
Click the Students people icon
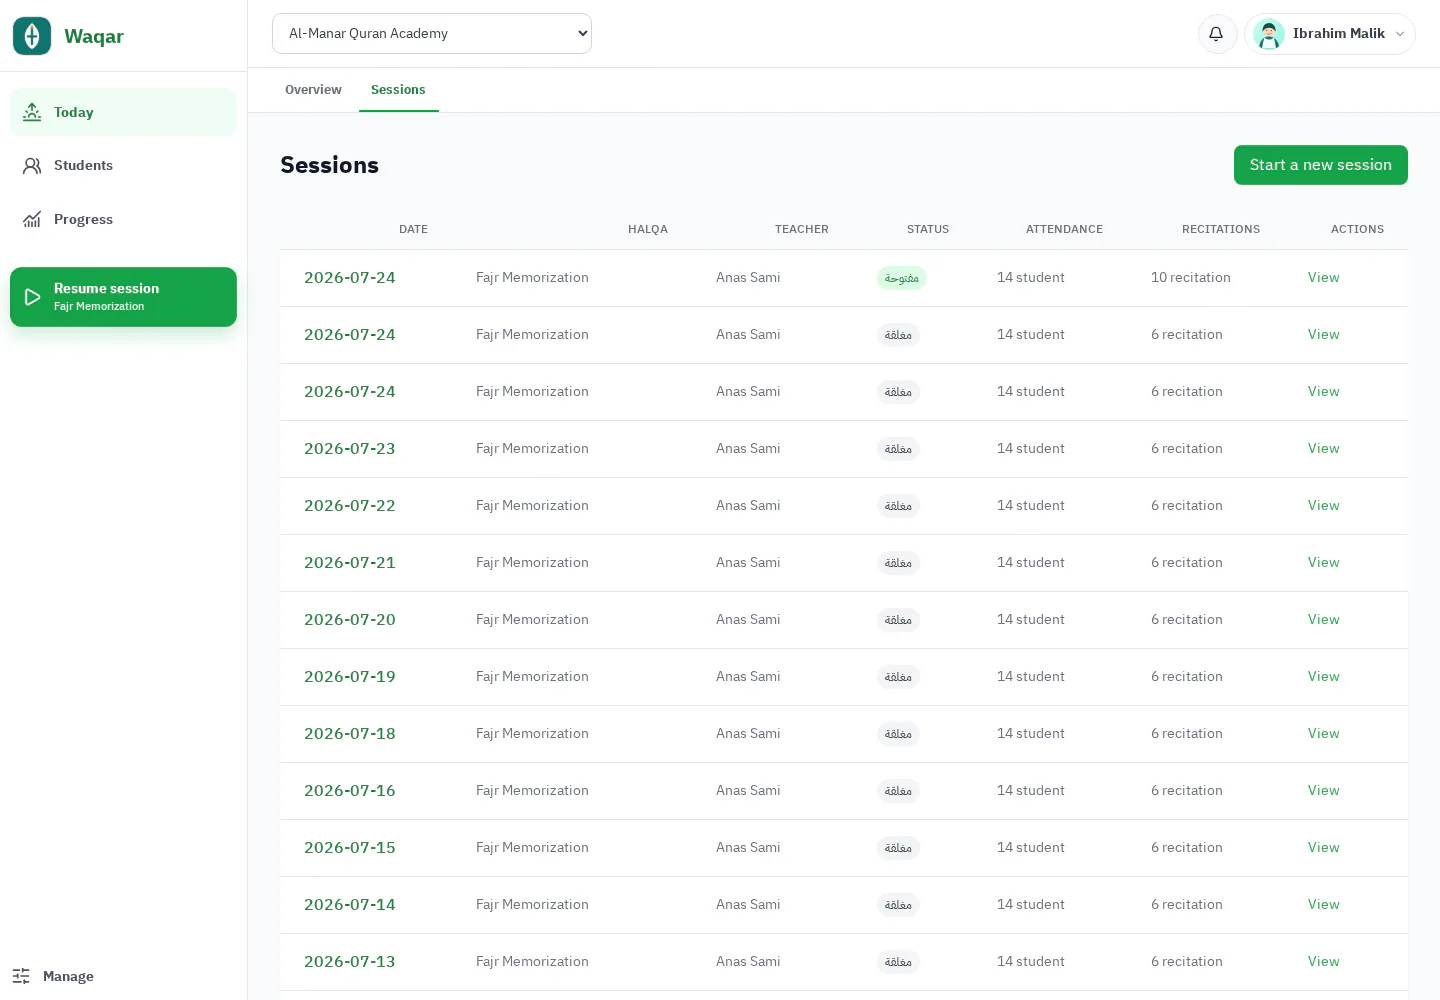click(32, 166)
